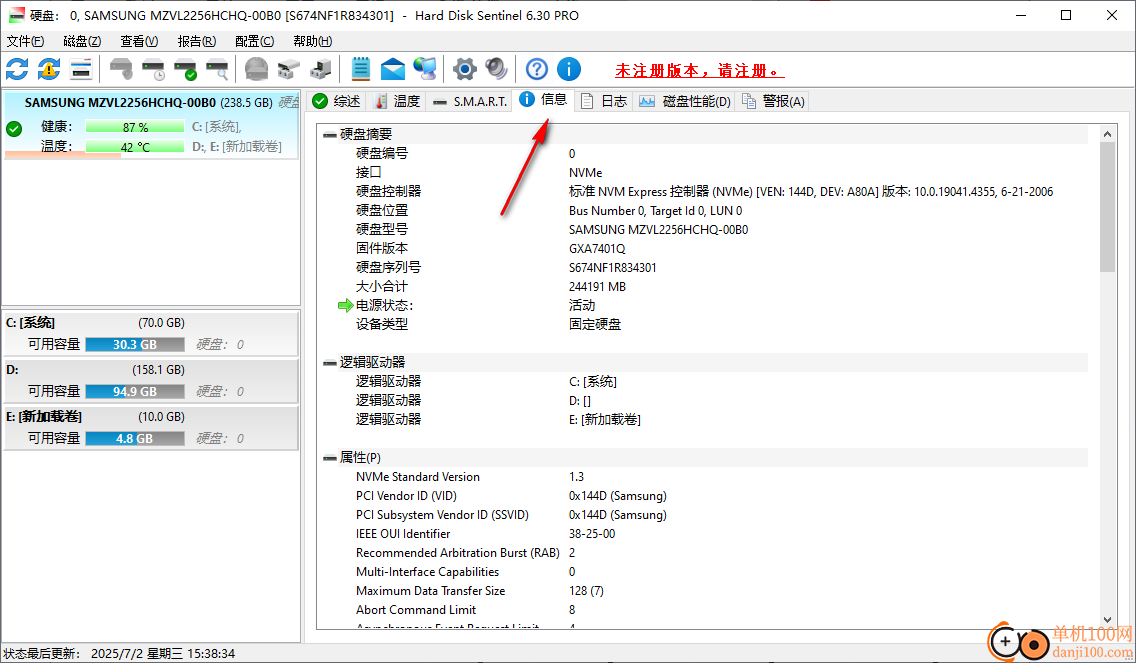This screenshot has width=1136, height=663.
Task: Open the 报告(R) menu
Action: click(196, 41)
